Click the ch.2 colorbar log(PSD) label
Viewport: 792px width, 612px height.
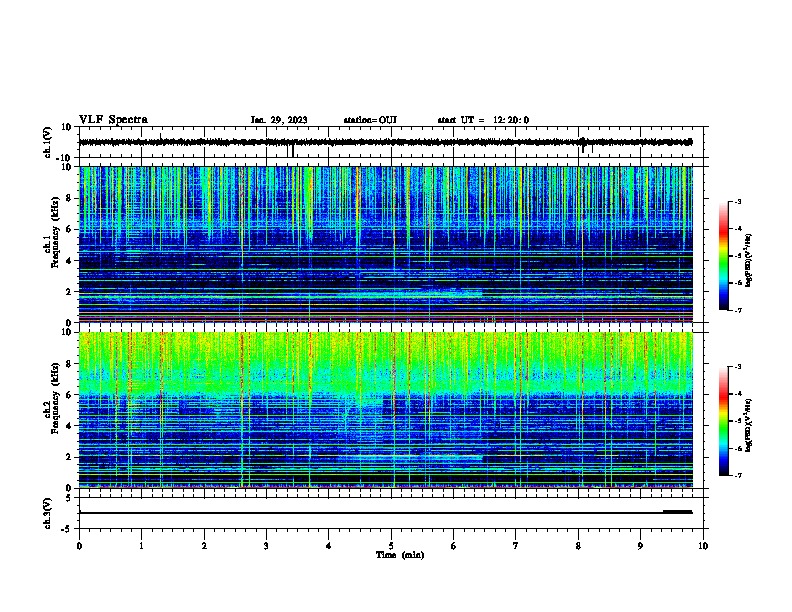pyautogui.click(x=749, y=425)
